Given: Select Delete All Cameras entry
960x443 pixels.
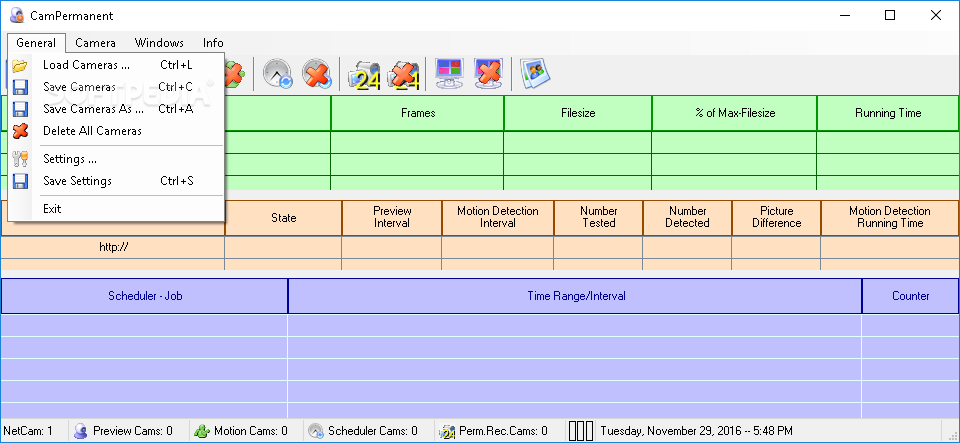Looking at the screenshot, I should 116,131.
